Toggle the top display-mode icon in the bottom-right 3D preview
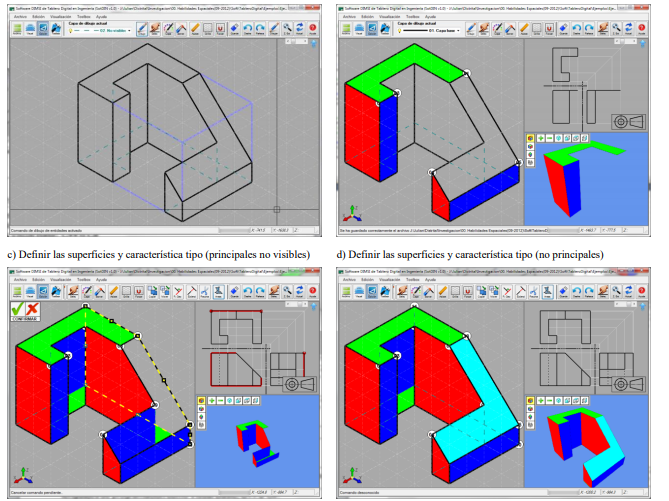This screenshot has height=501, width=669. (531, 400)
